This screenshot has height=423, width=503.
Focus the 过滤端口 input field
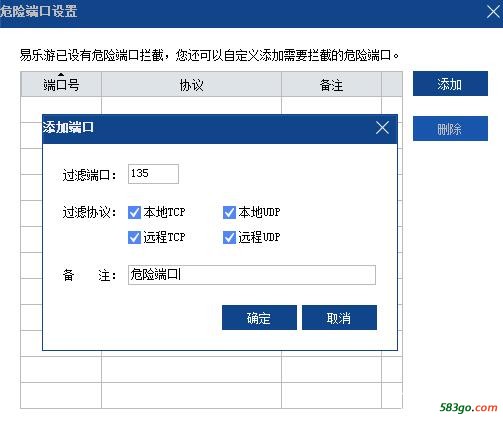tap(153, 174)
